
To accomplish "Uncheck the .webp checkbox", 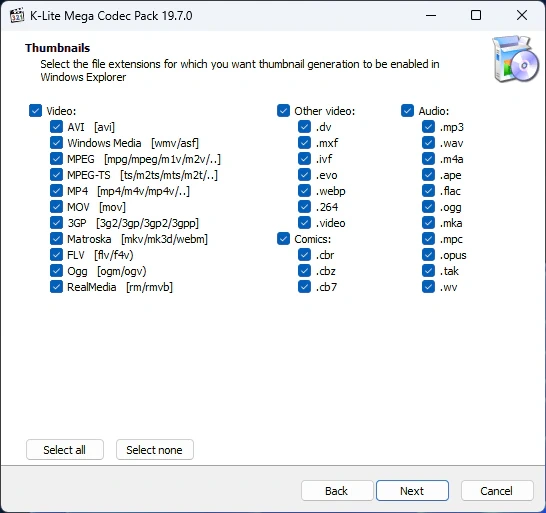I will pos(304,191).
